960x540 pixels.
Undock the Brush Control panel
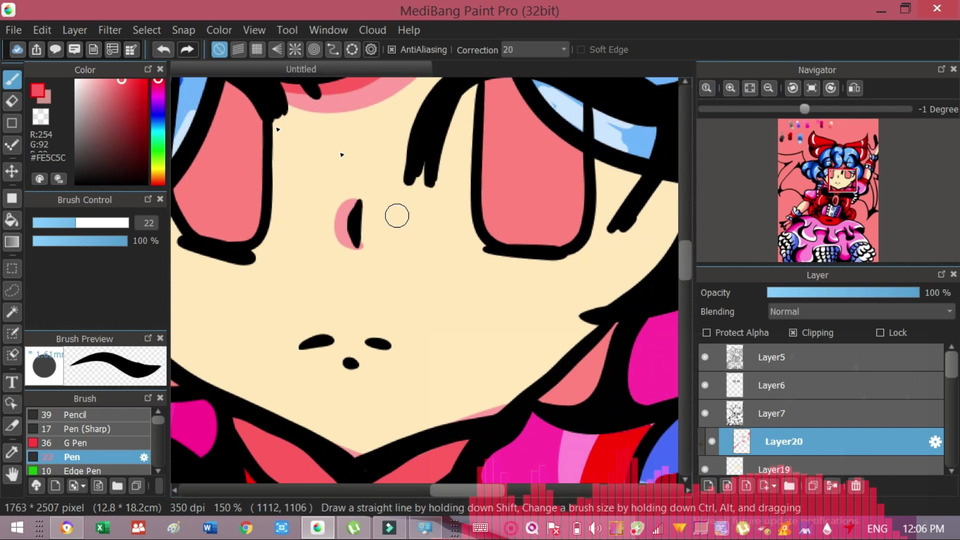tap(148, 199)
